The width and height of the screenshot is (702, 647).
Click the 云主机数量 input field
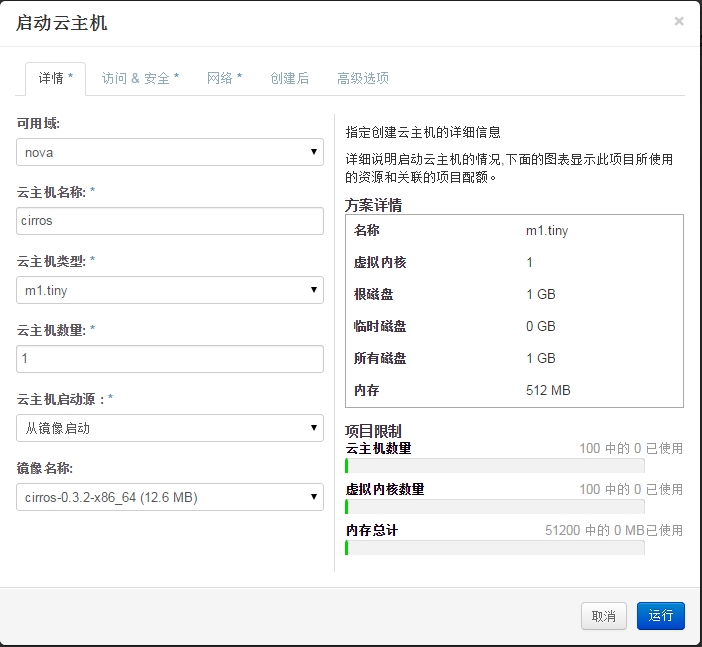point(170,359)
